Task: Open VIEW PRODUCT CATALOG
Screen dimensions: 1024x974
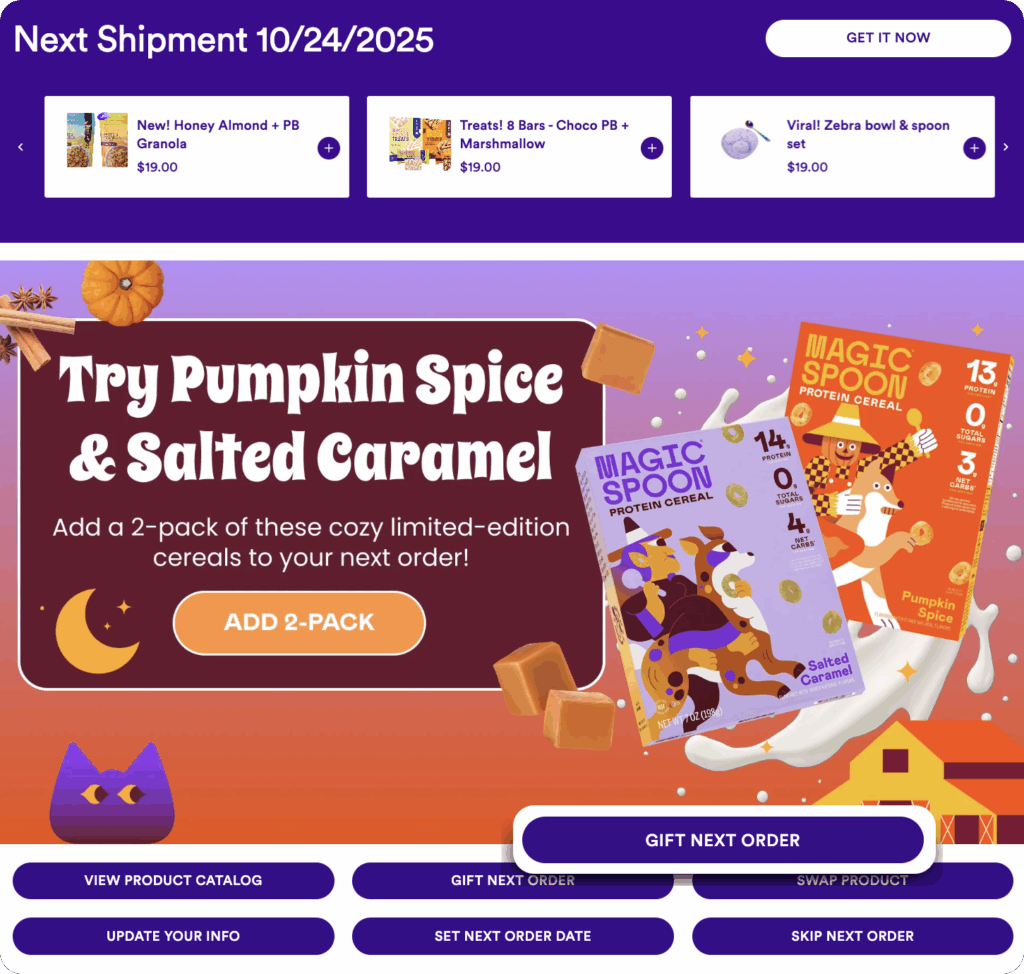Action: click(173, 880)
